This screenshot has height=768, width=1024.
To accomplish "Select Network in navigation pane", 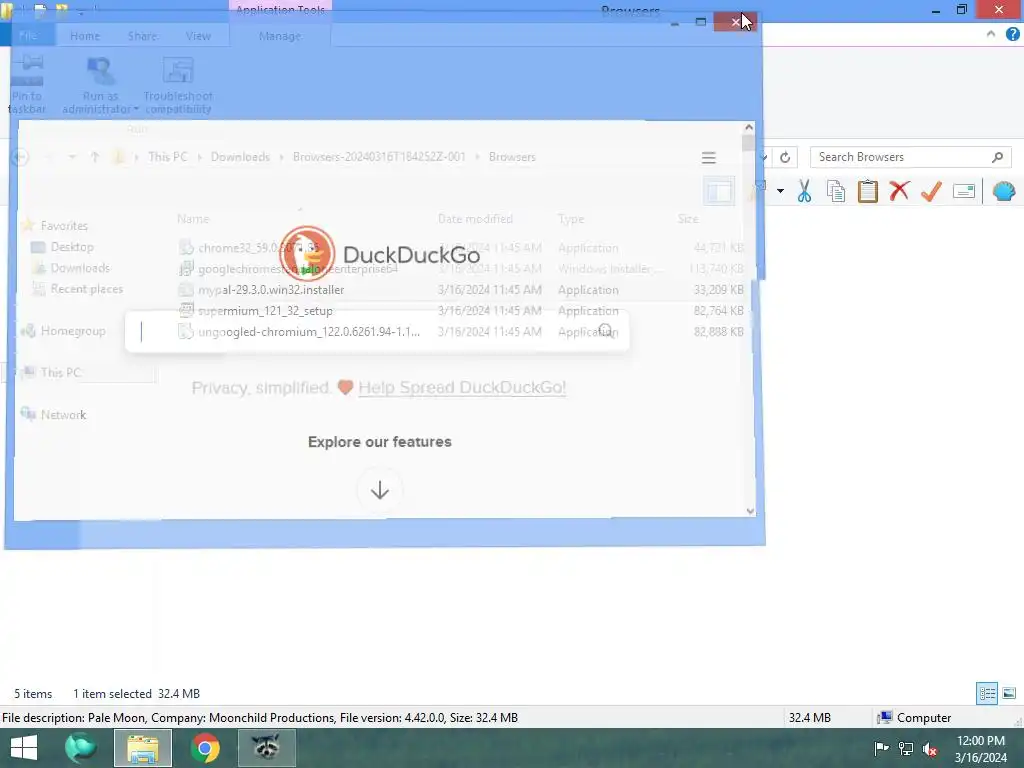I will coord(63,415).
